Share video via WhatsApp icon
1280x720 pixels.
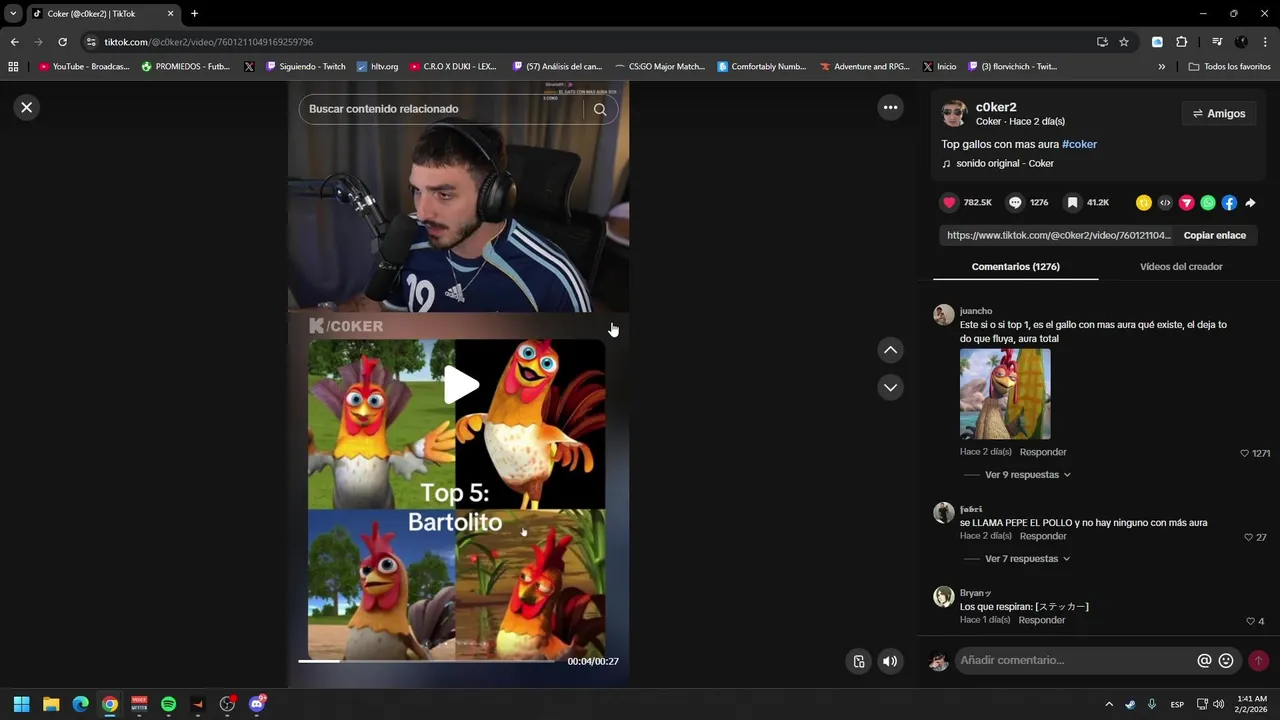pyautogui.click(x=1208, y=203)
